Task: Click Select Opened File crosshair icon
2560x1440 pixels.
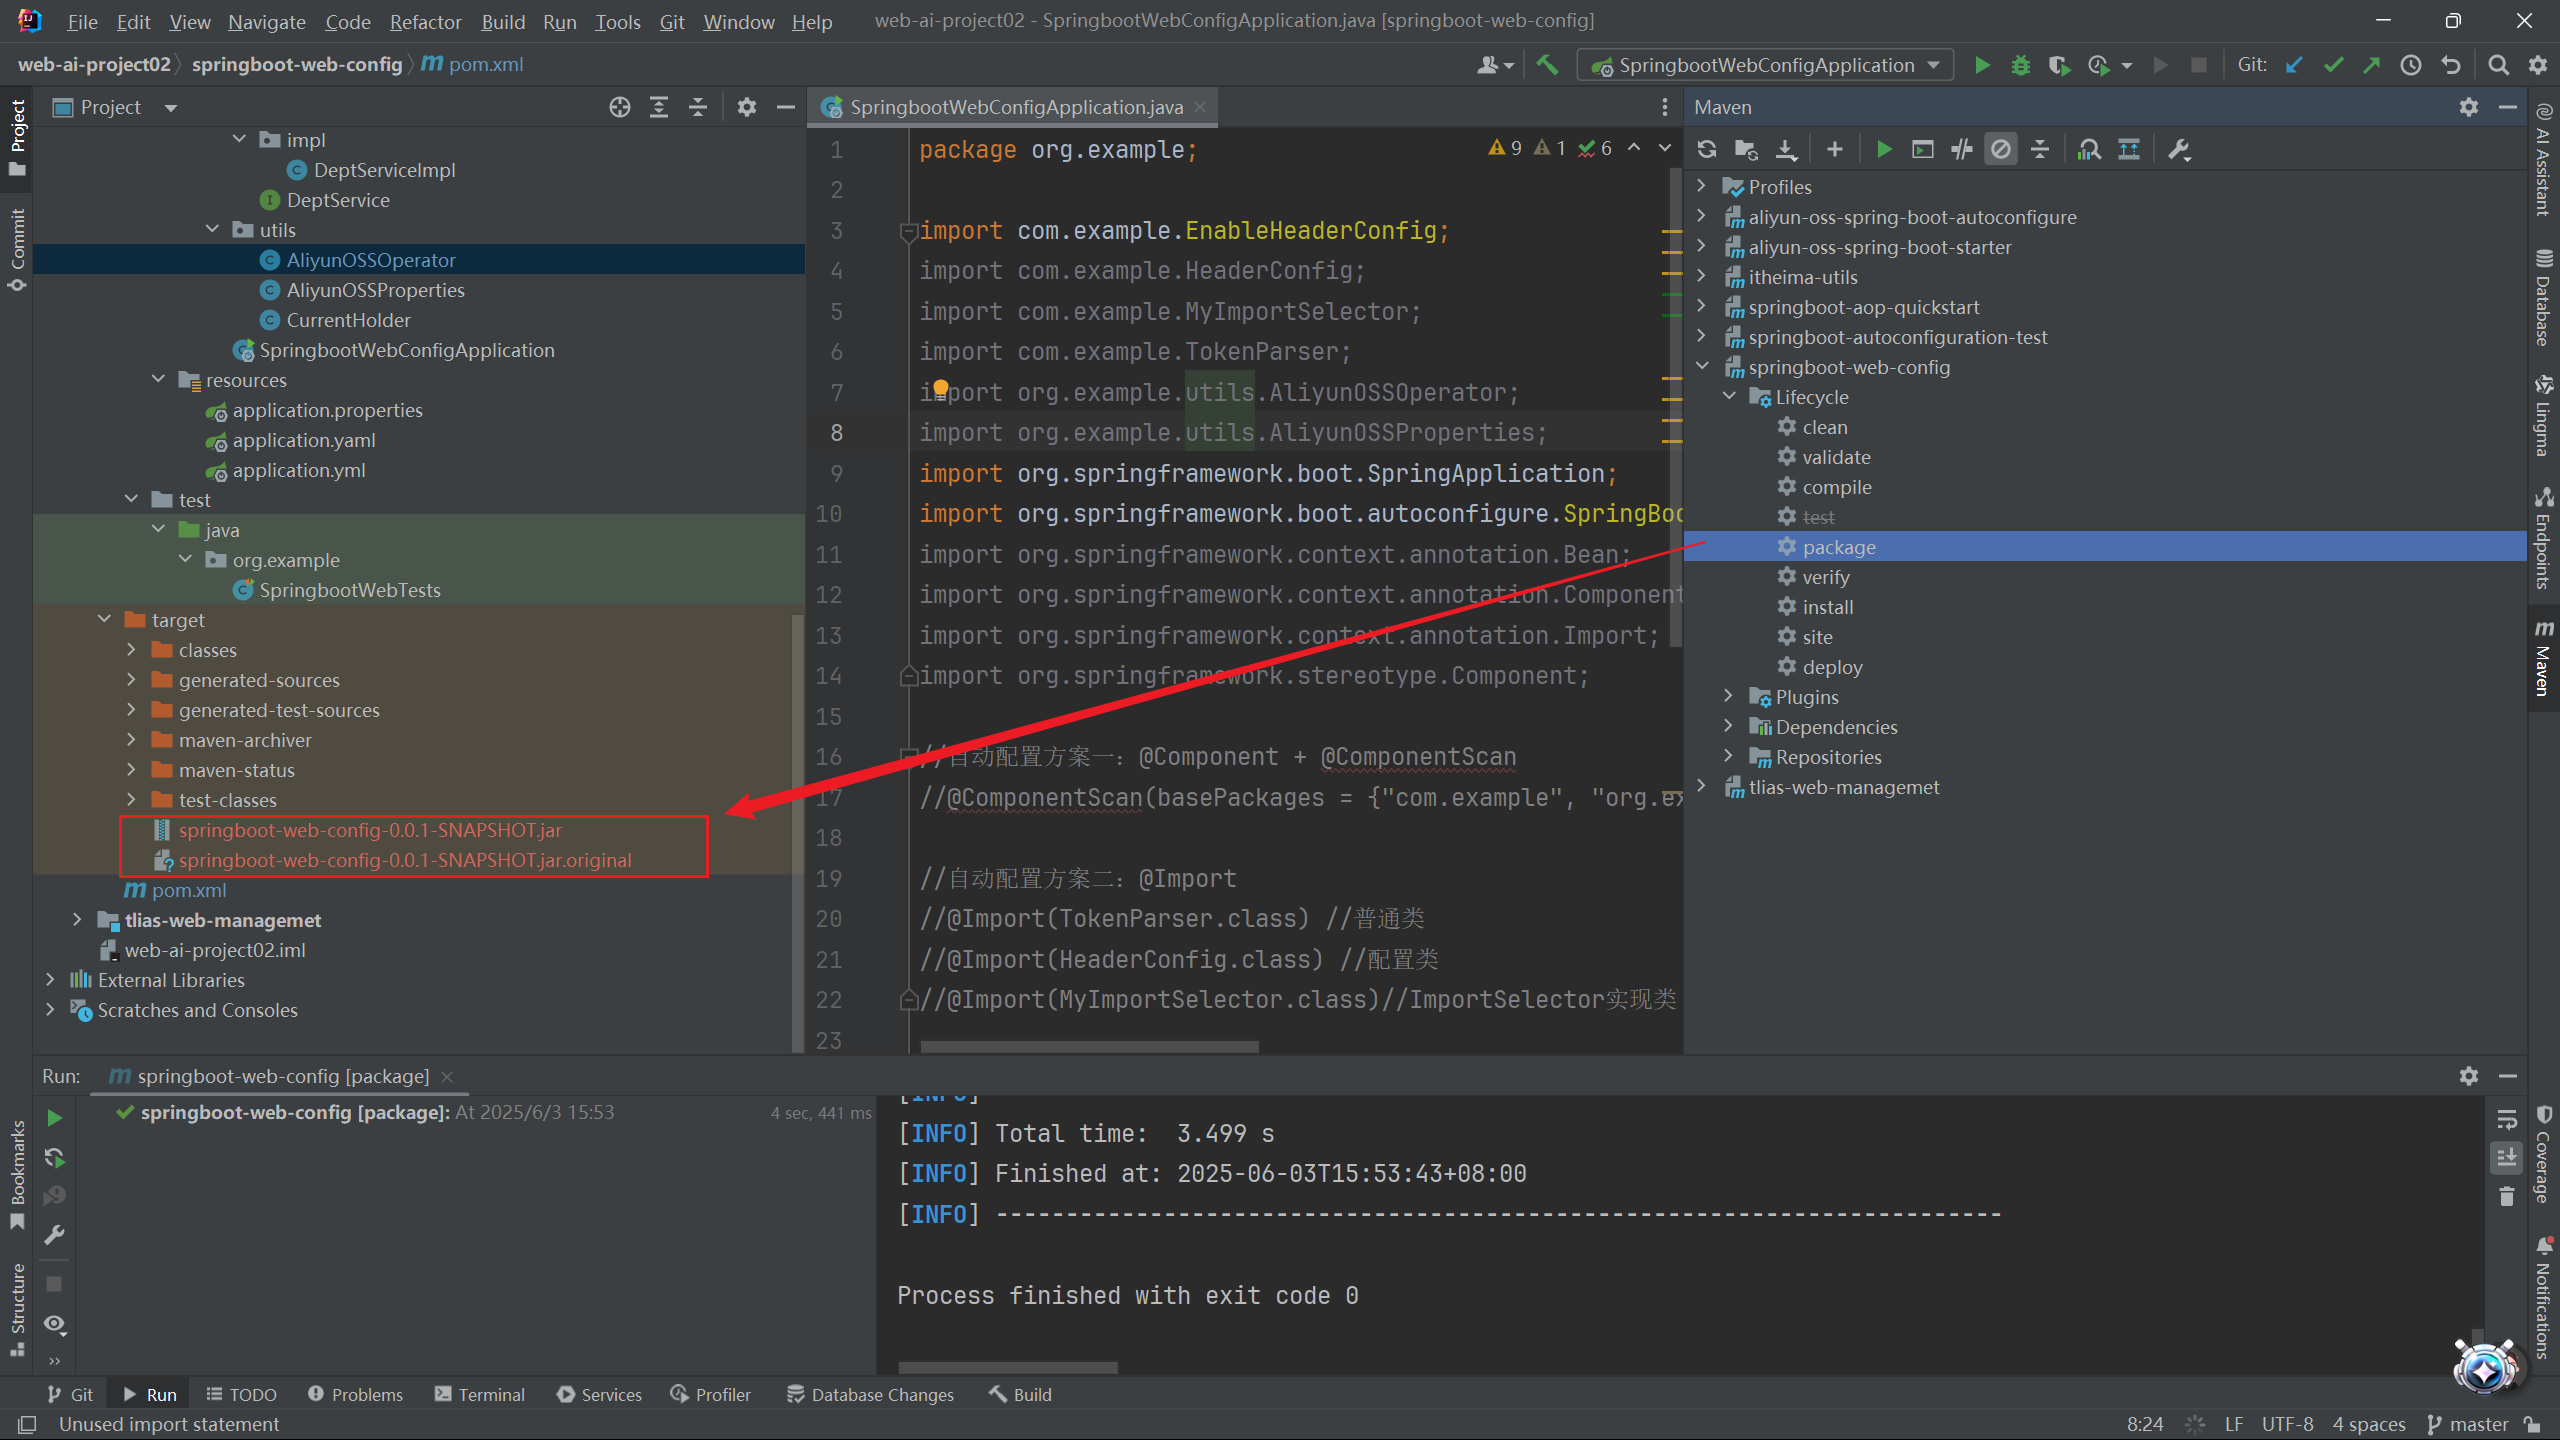Action: point(620,107)
